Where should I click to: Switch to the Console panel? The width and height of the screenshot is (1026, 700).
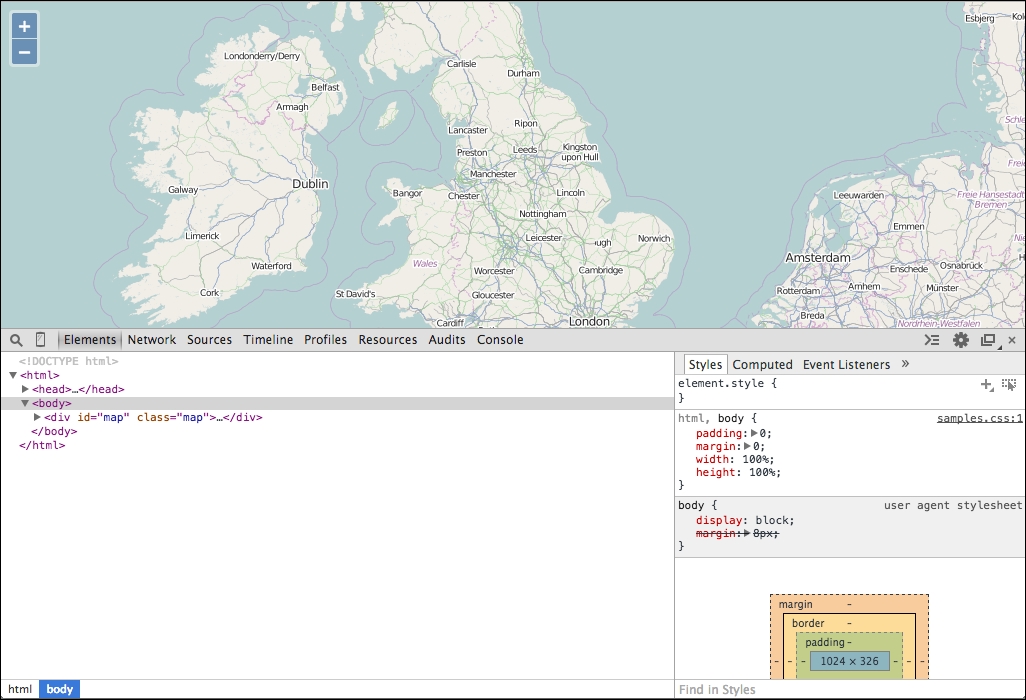pos(500,340)
